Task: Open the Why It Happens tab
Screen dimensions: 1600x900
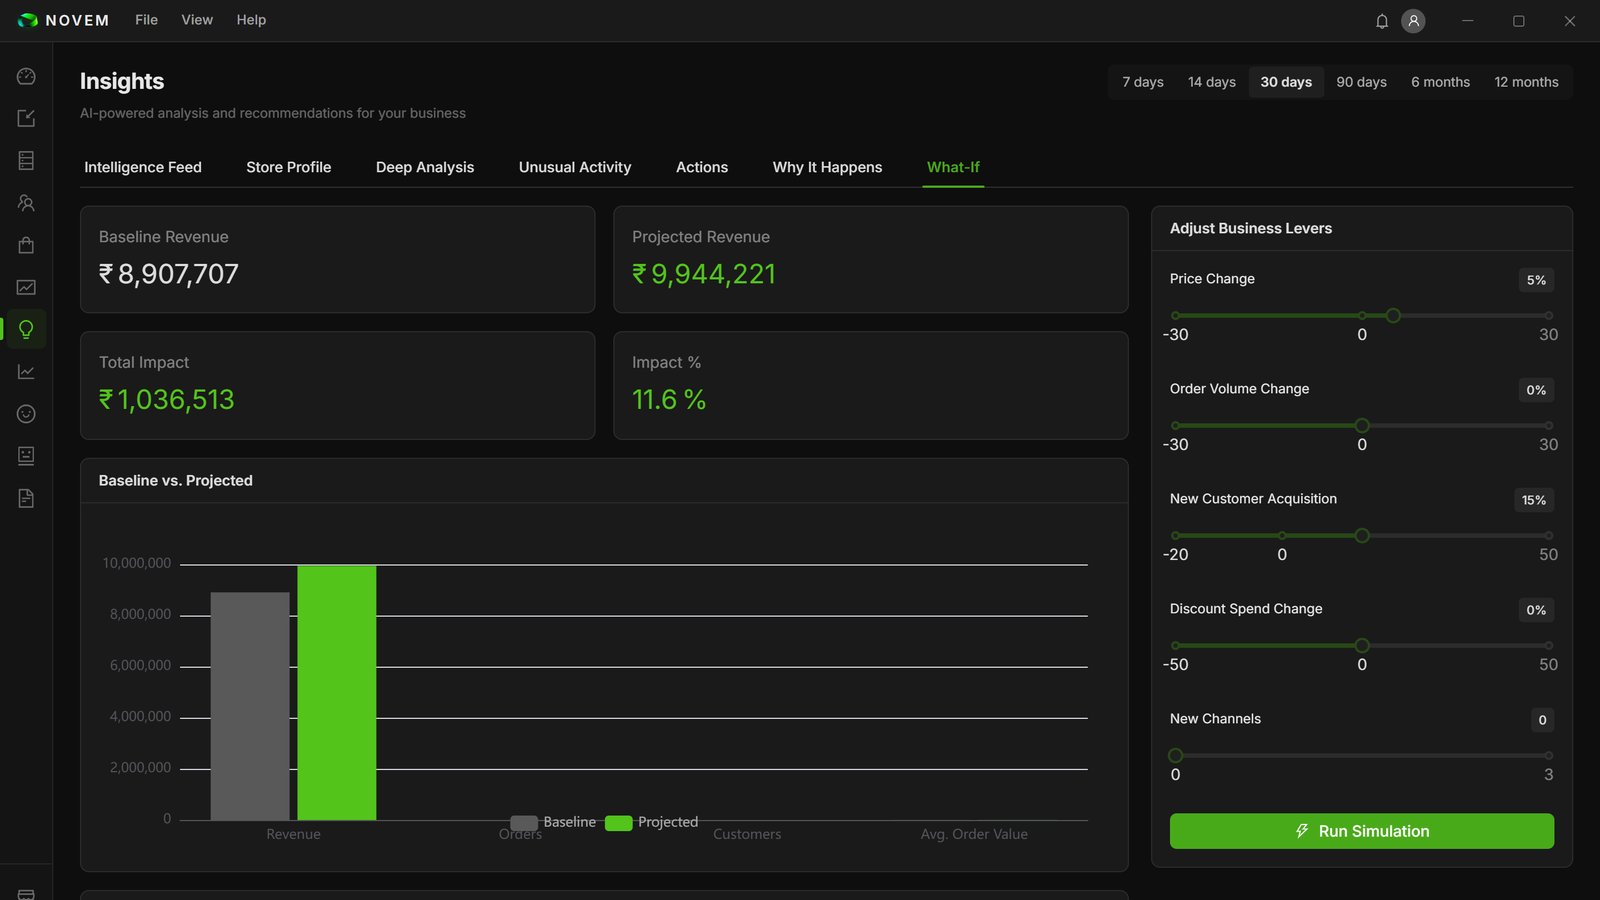Action: coord(827,167)
